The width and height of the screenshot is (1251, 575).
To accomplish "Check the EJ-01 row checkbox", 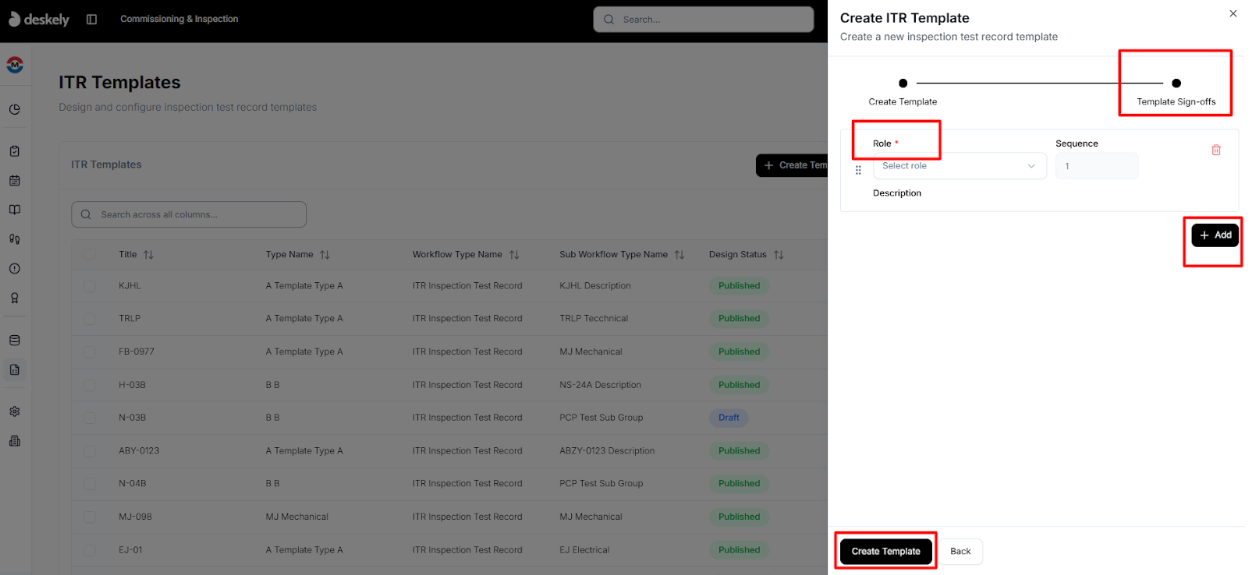I will [x=89, y=550].
